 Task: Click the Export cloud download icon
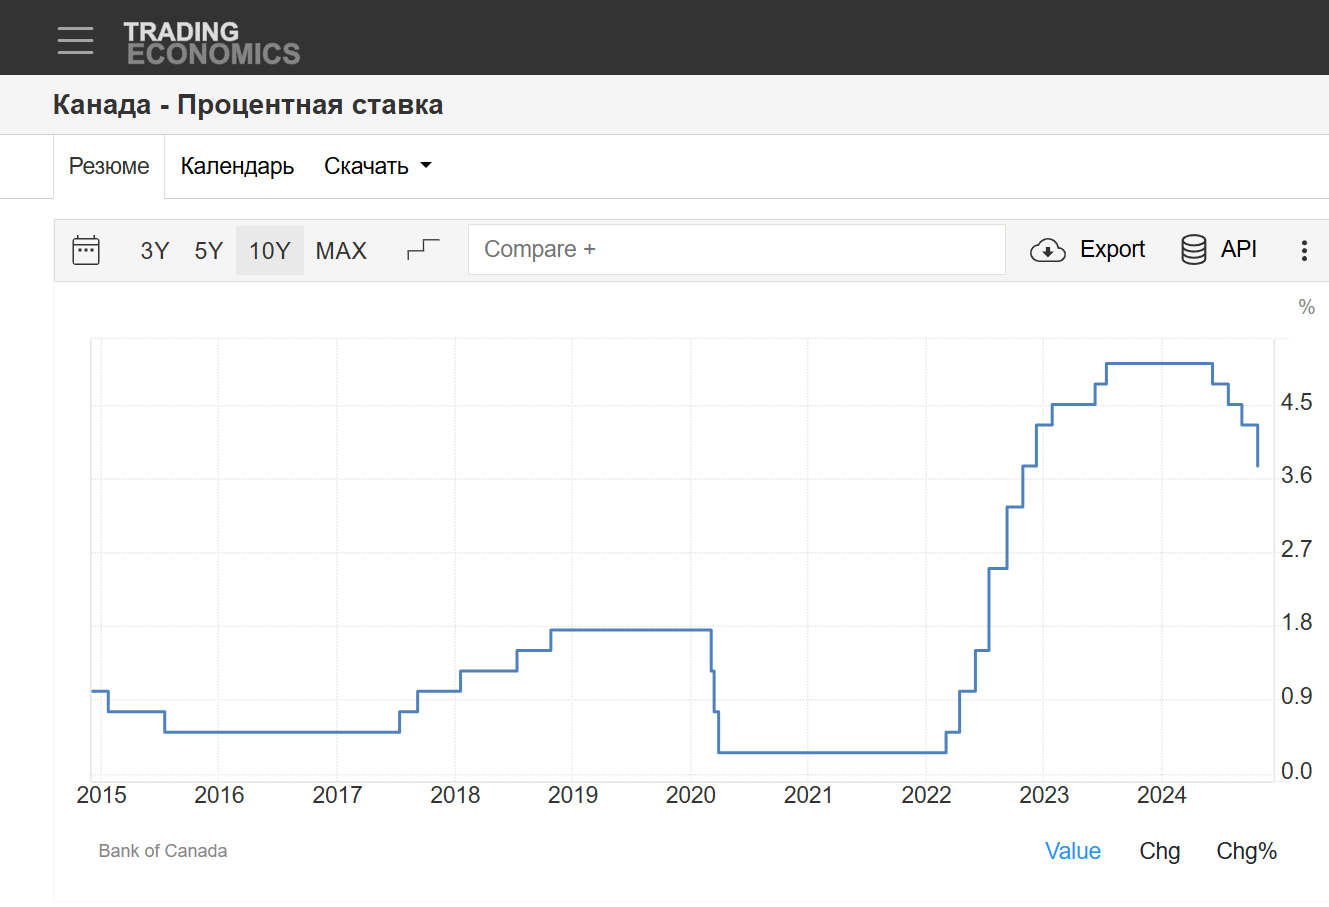point(1047,250)
